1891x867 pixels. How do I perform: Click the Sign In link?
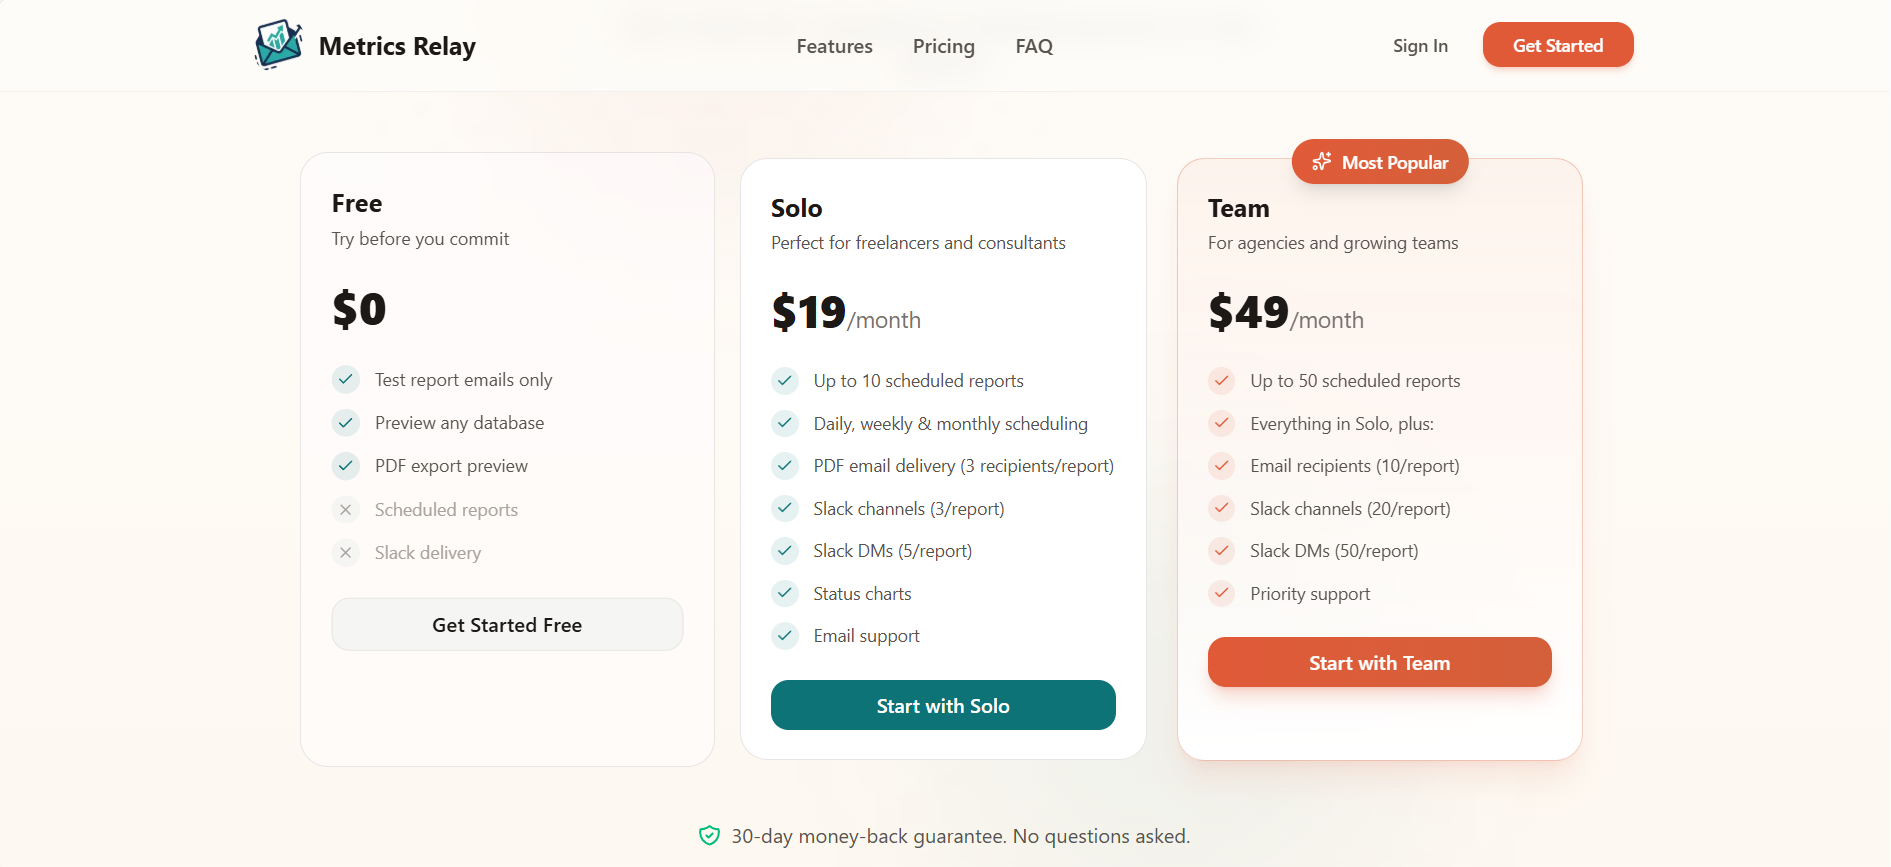[1419, 45]
